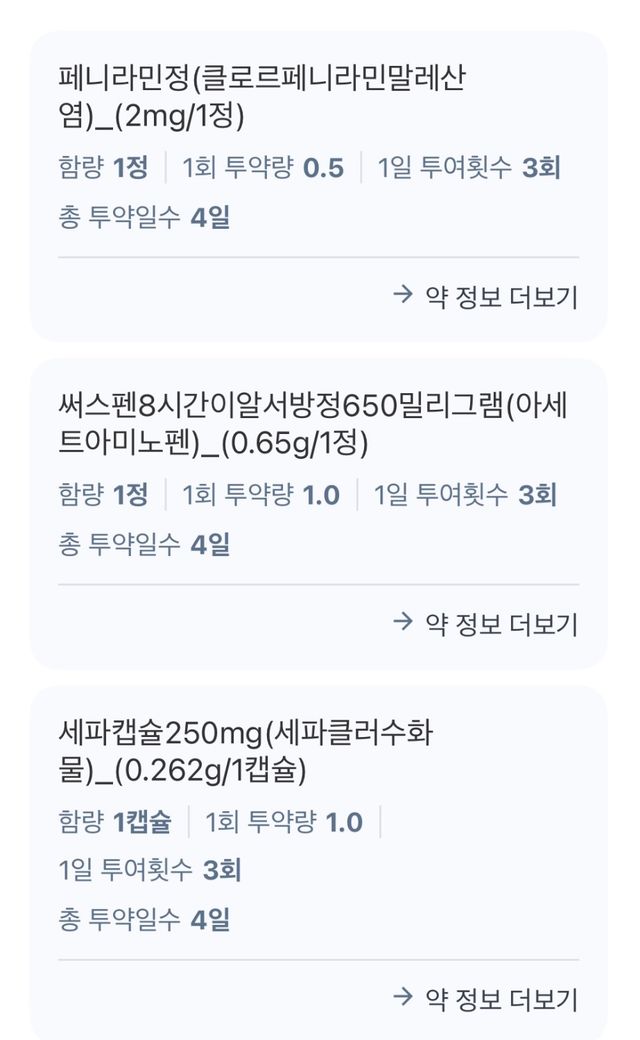
Task: Click 1일 투여횟수 3회 in 써스펜 card
Action: click(465, 494)
